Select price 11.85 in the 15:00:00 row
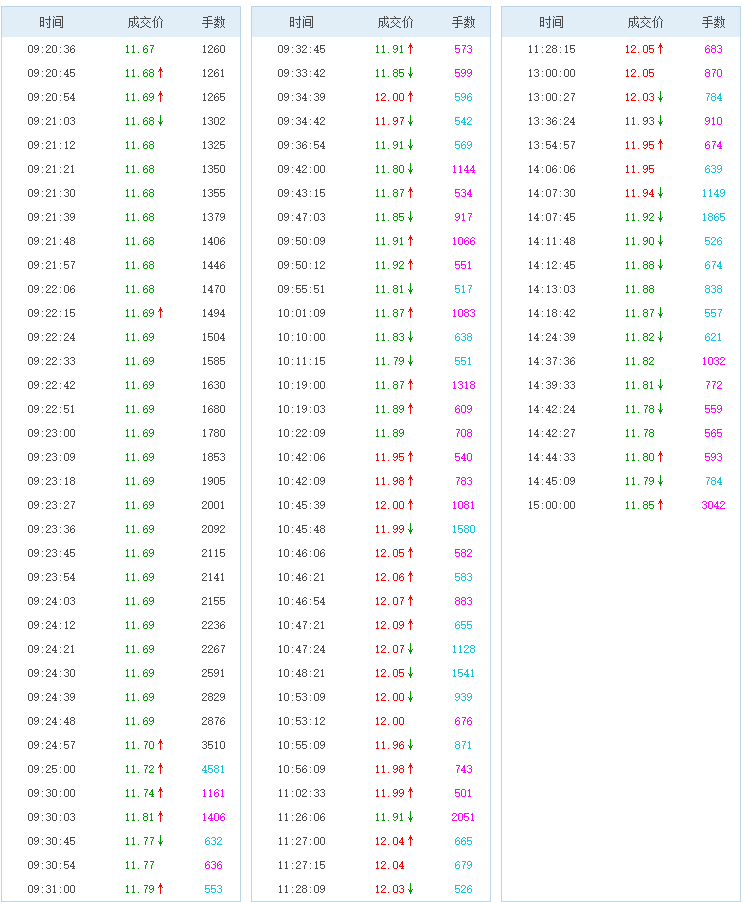The width and height of the screenshot is (743, 902). pos(640,505)
